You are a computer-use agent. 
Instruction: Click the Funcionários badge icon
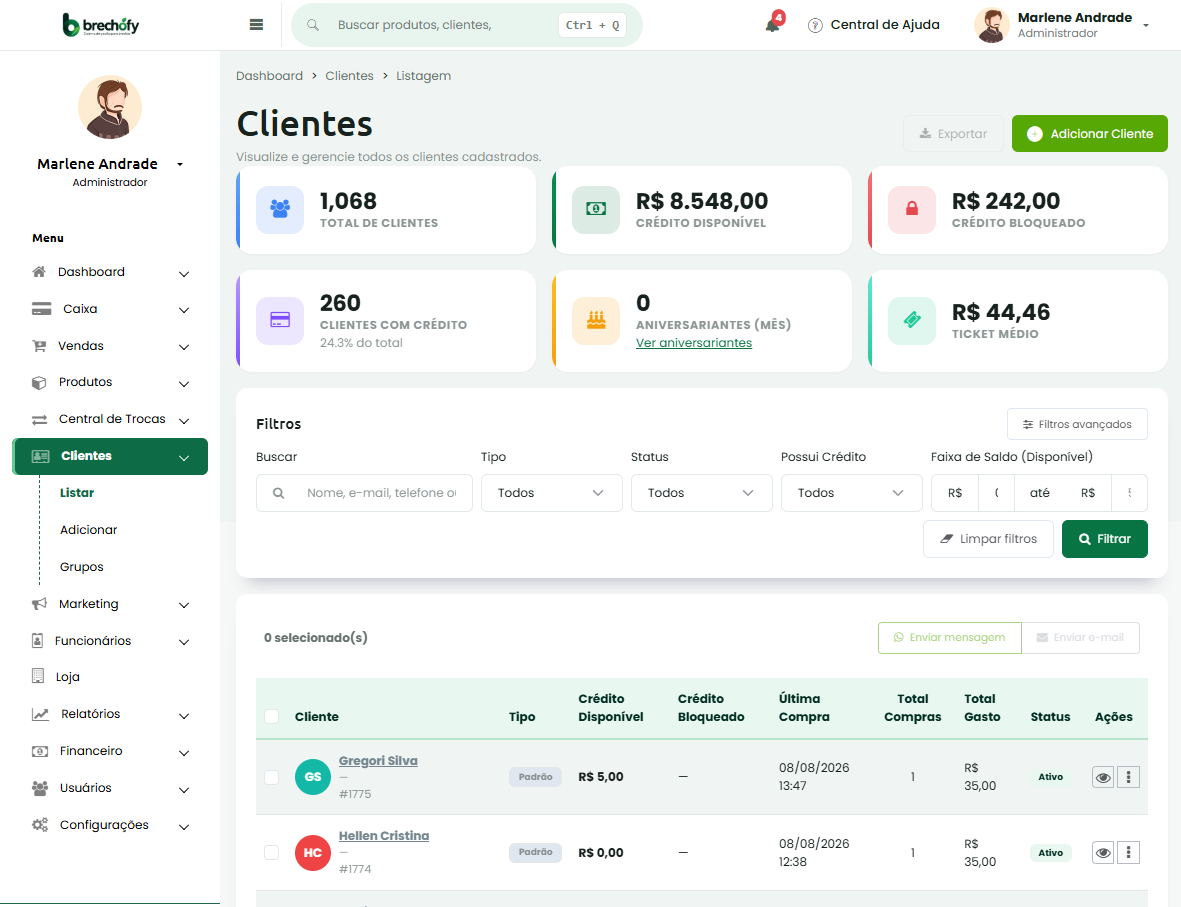pyautogui.click(x=38, y=641)
